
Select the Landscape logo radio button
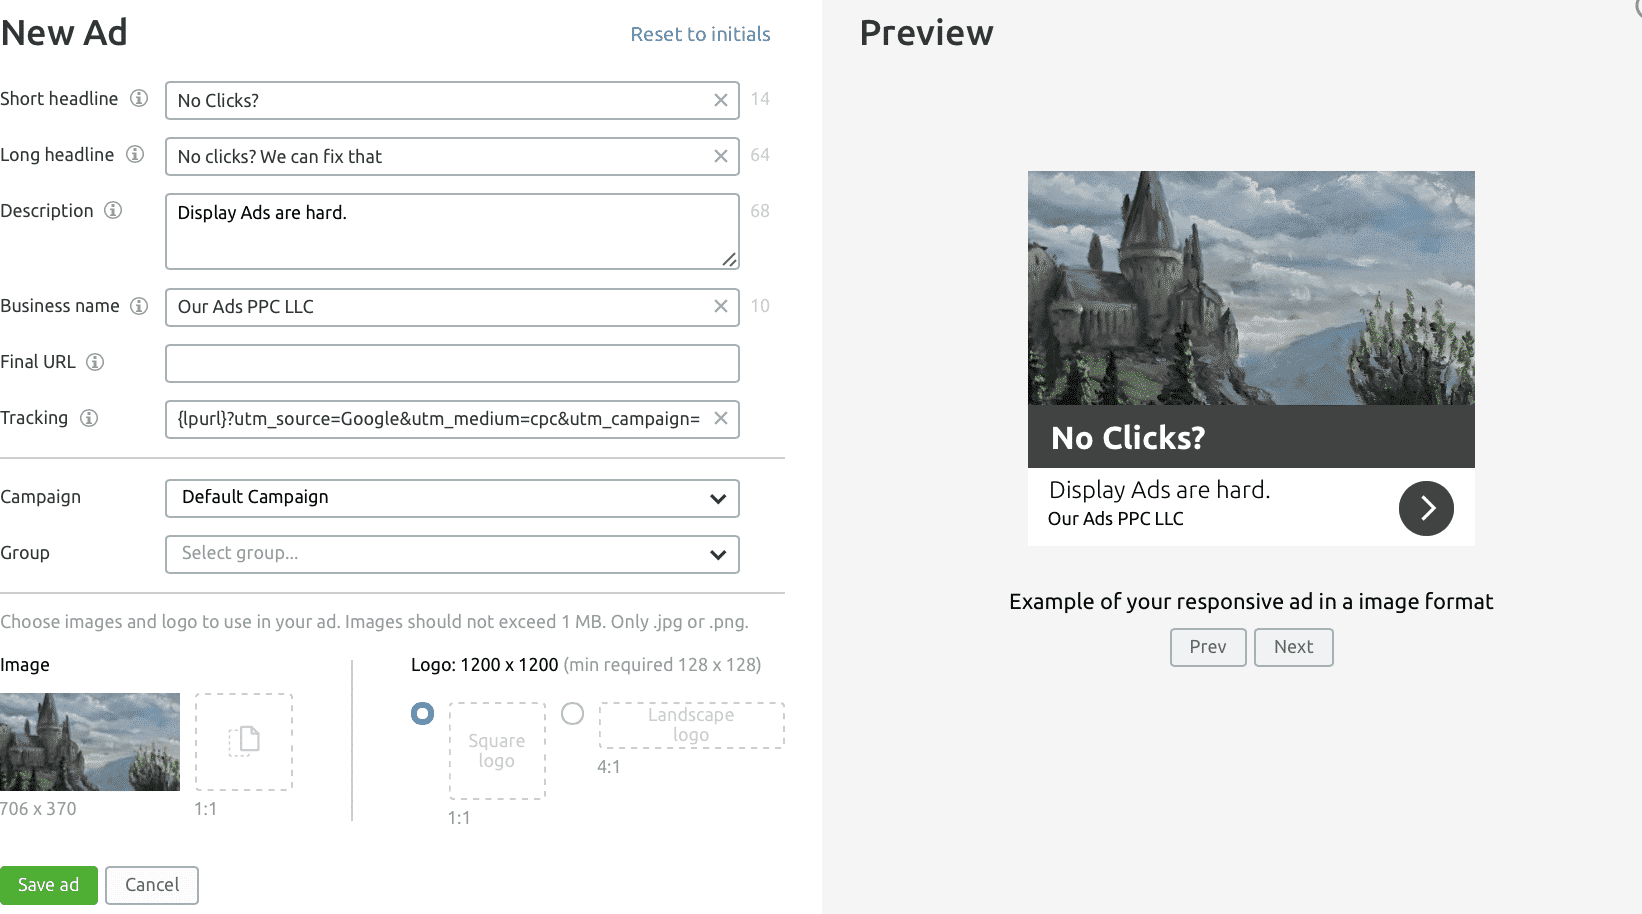point(572,713)
